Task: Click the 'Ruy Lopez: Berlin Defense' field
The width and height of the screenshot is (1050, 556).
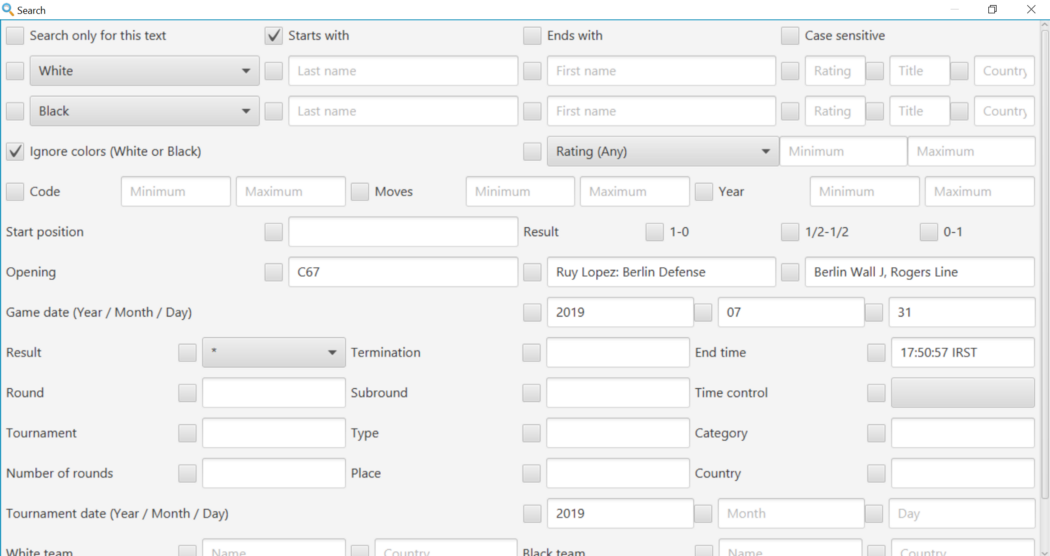Action: tap(661, 272)
